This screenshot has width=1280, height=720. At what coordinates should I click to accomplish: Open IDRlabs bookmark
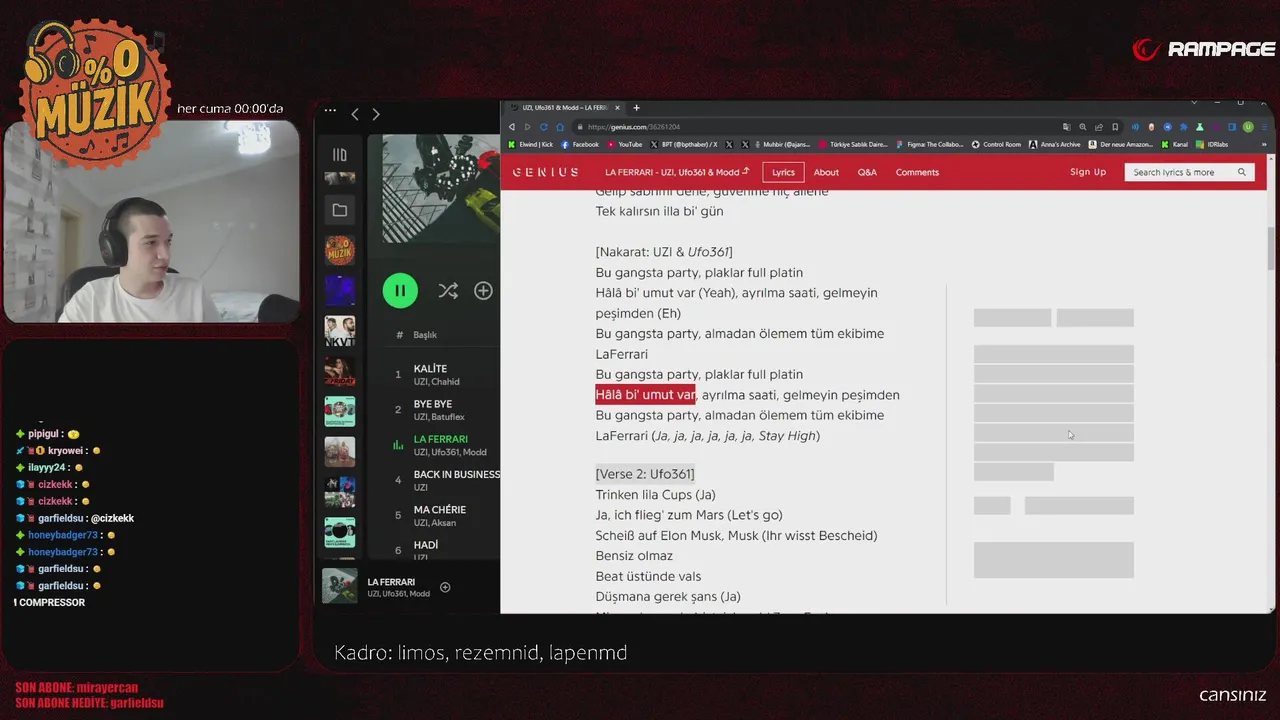pos(1212,144)
